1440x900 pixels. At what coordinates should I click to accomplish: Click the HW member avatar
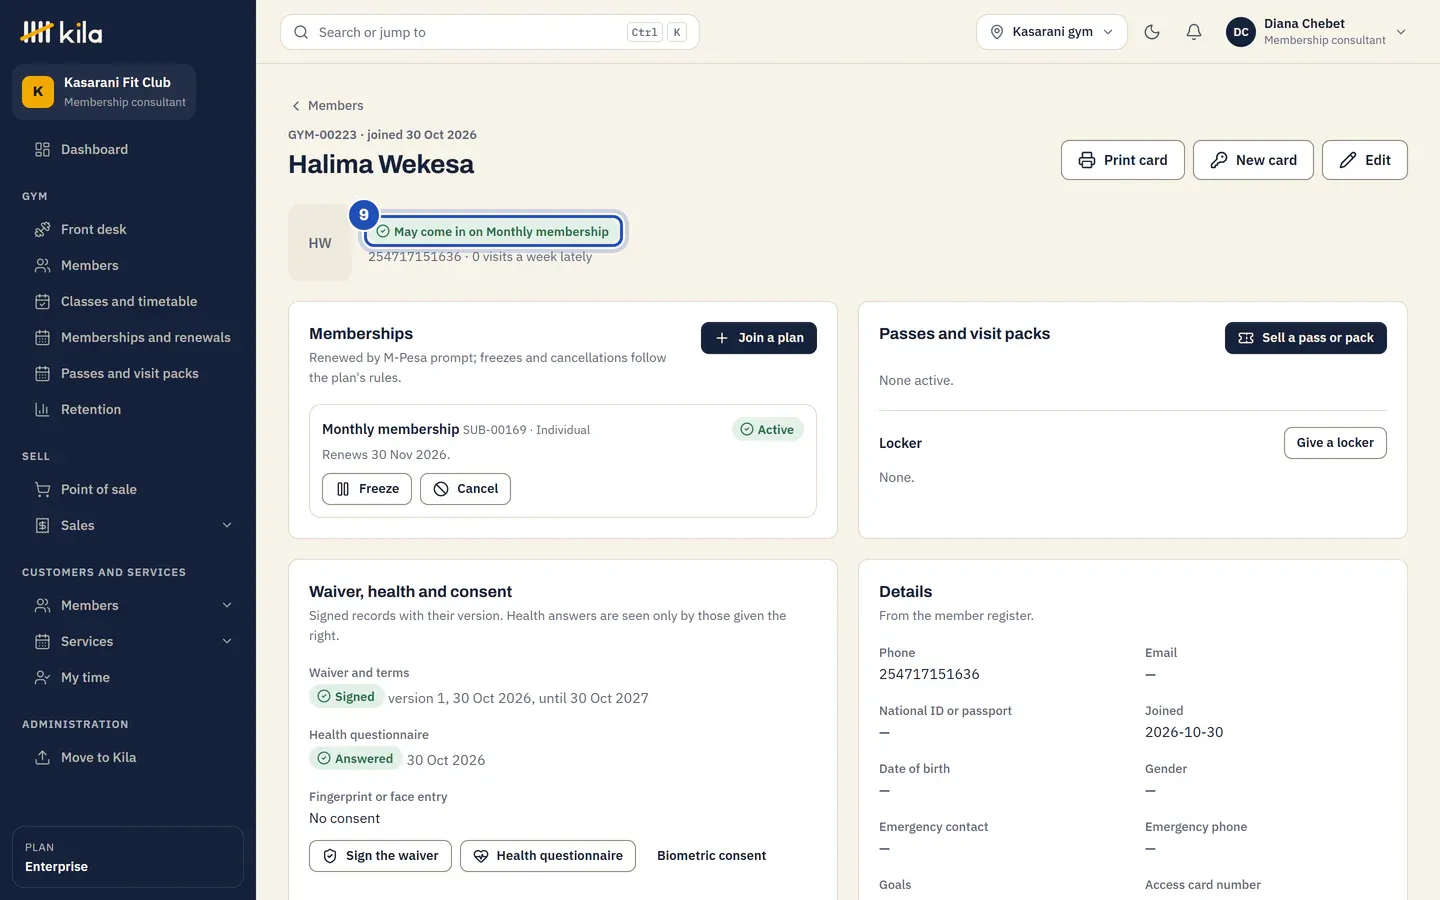[x=320, y=243]
